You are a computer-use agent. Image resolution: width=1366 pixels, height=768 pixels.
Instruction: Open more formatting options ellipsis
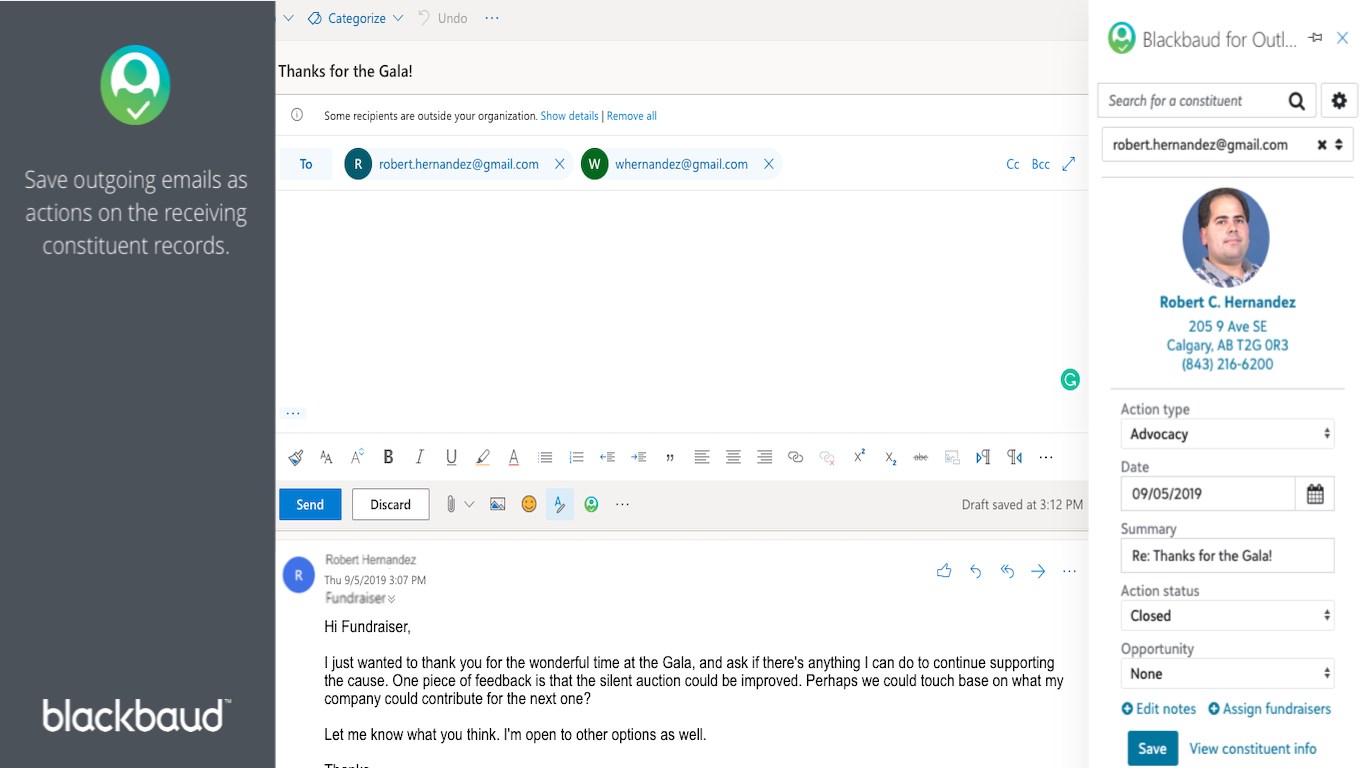point(1046,457)
